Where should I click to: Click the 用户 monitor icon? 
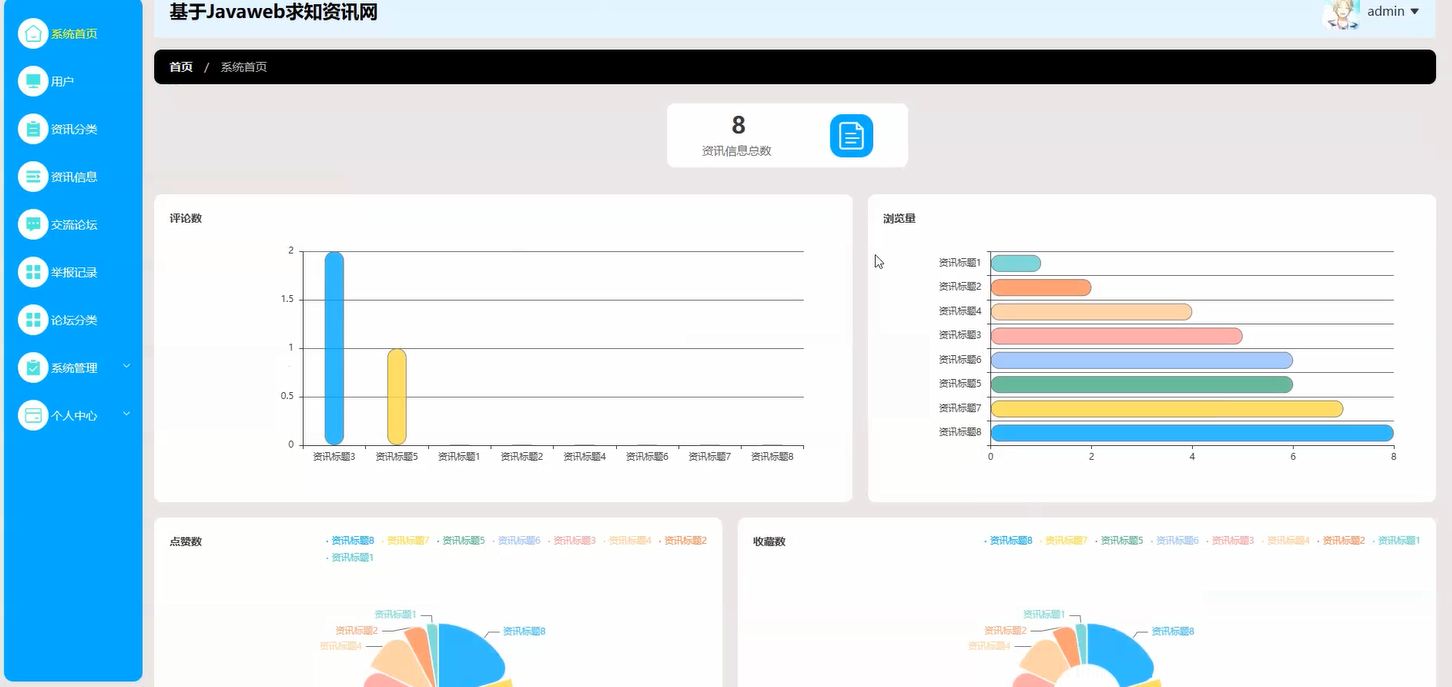pyautogui.click(x=33, y=81)
